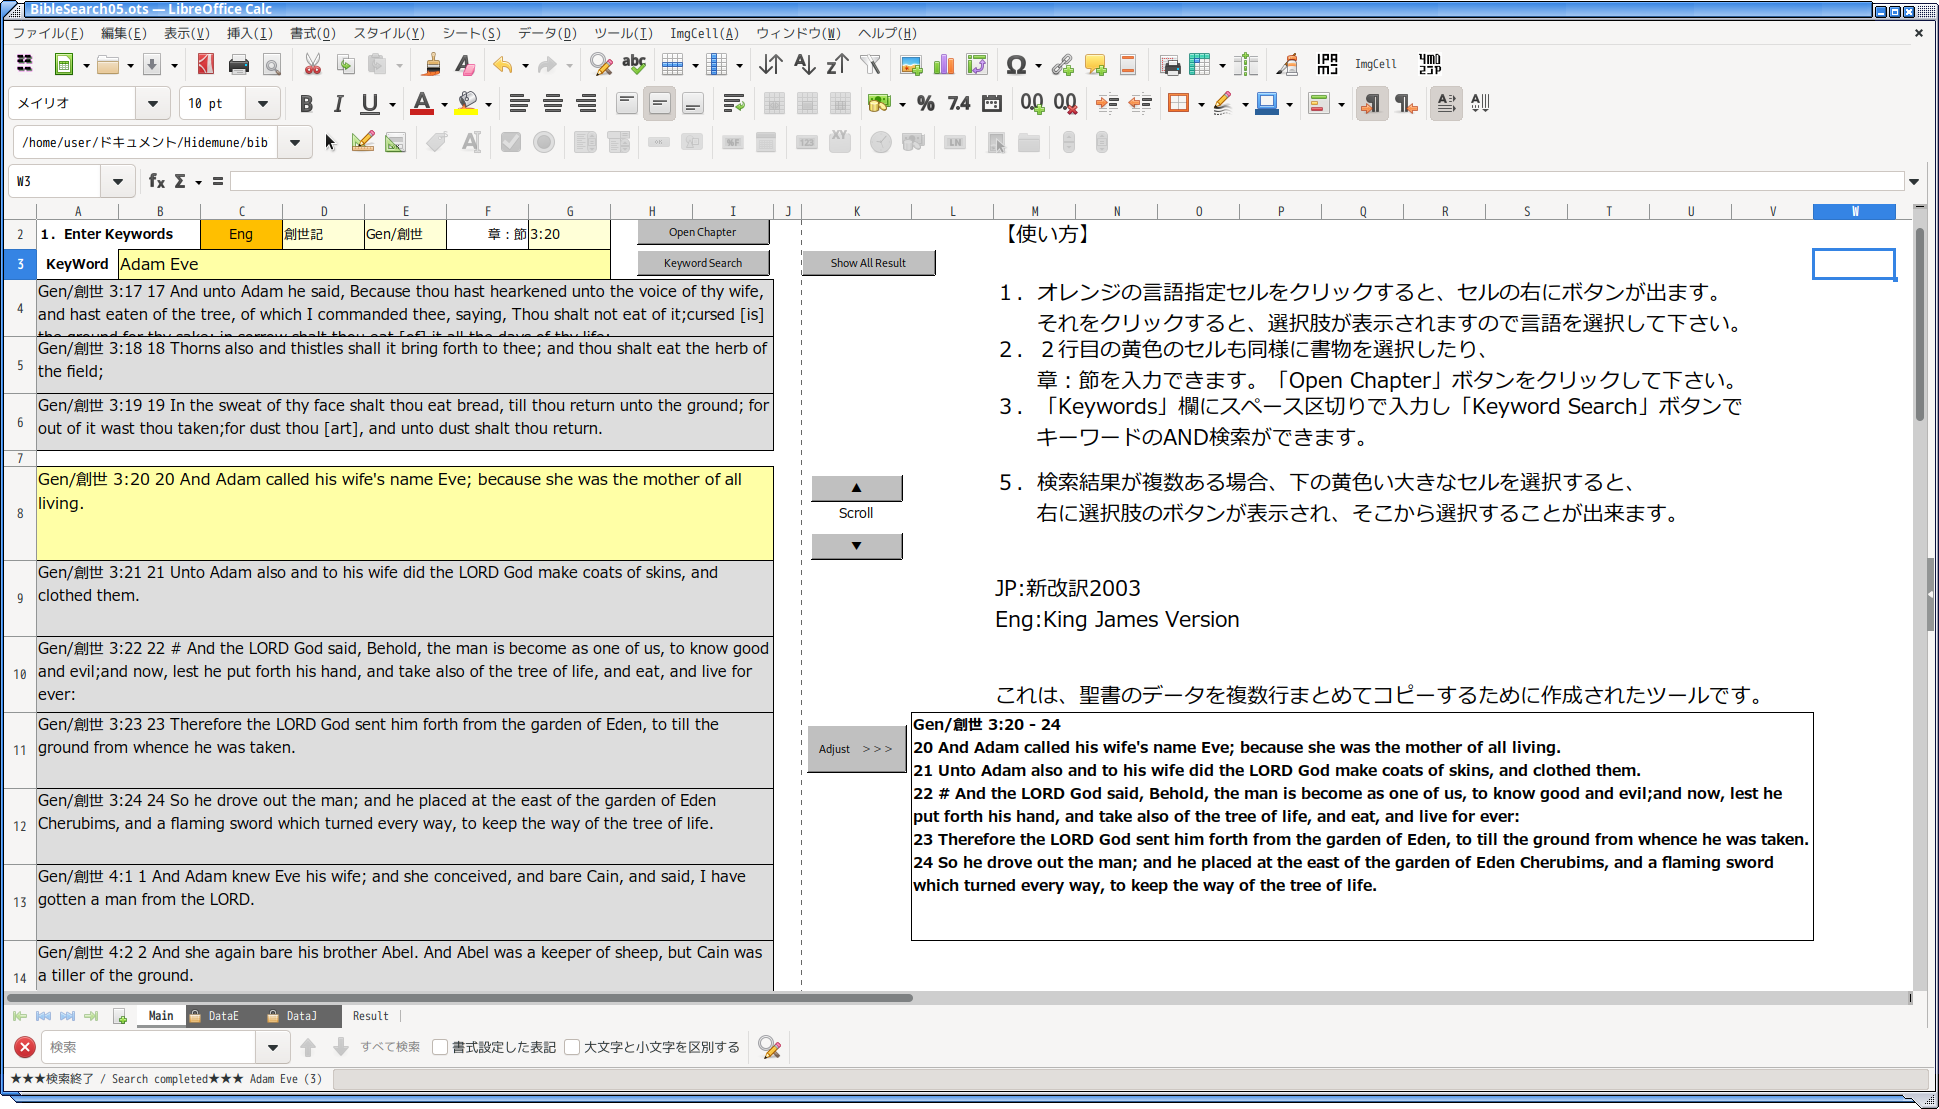
Task: Apply the yellow background color swatch
Action: tap(466, 103)
